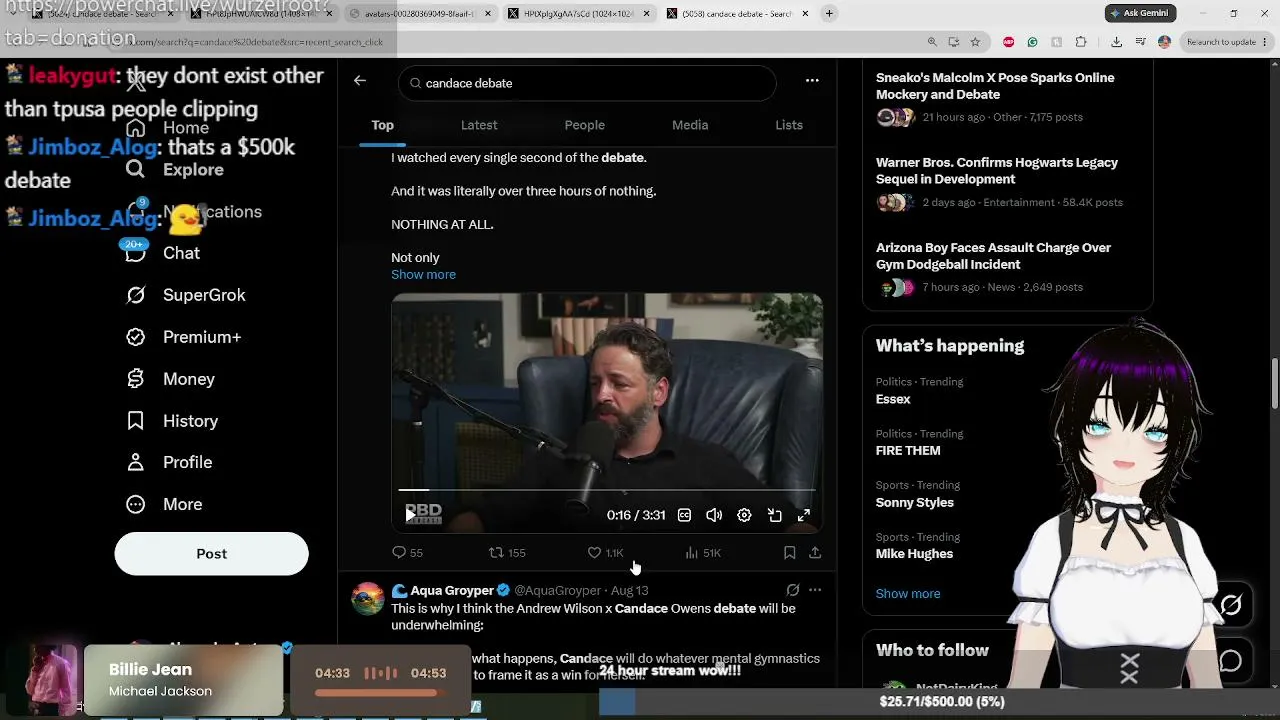
Task: Open Profile from the sidebar
Action: click(x=169, y=462)
